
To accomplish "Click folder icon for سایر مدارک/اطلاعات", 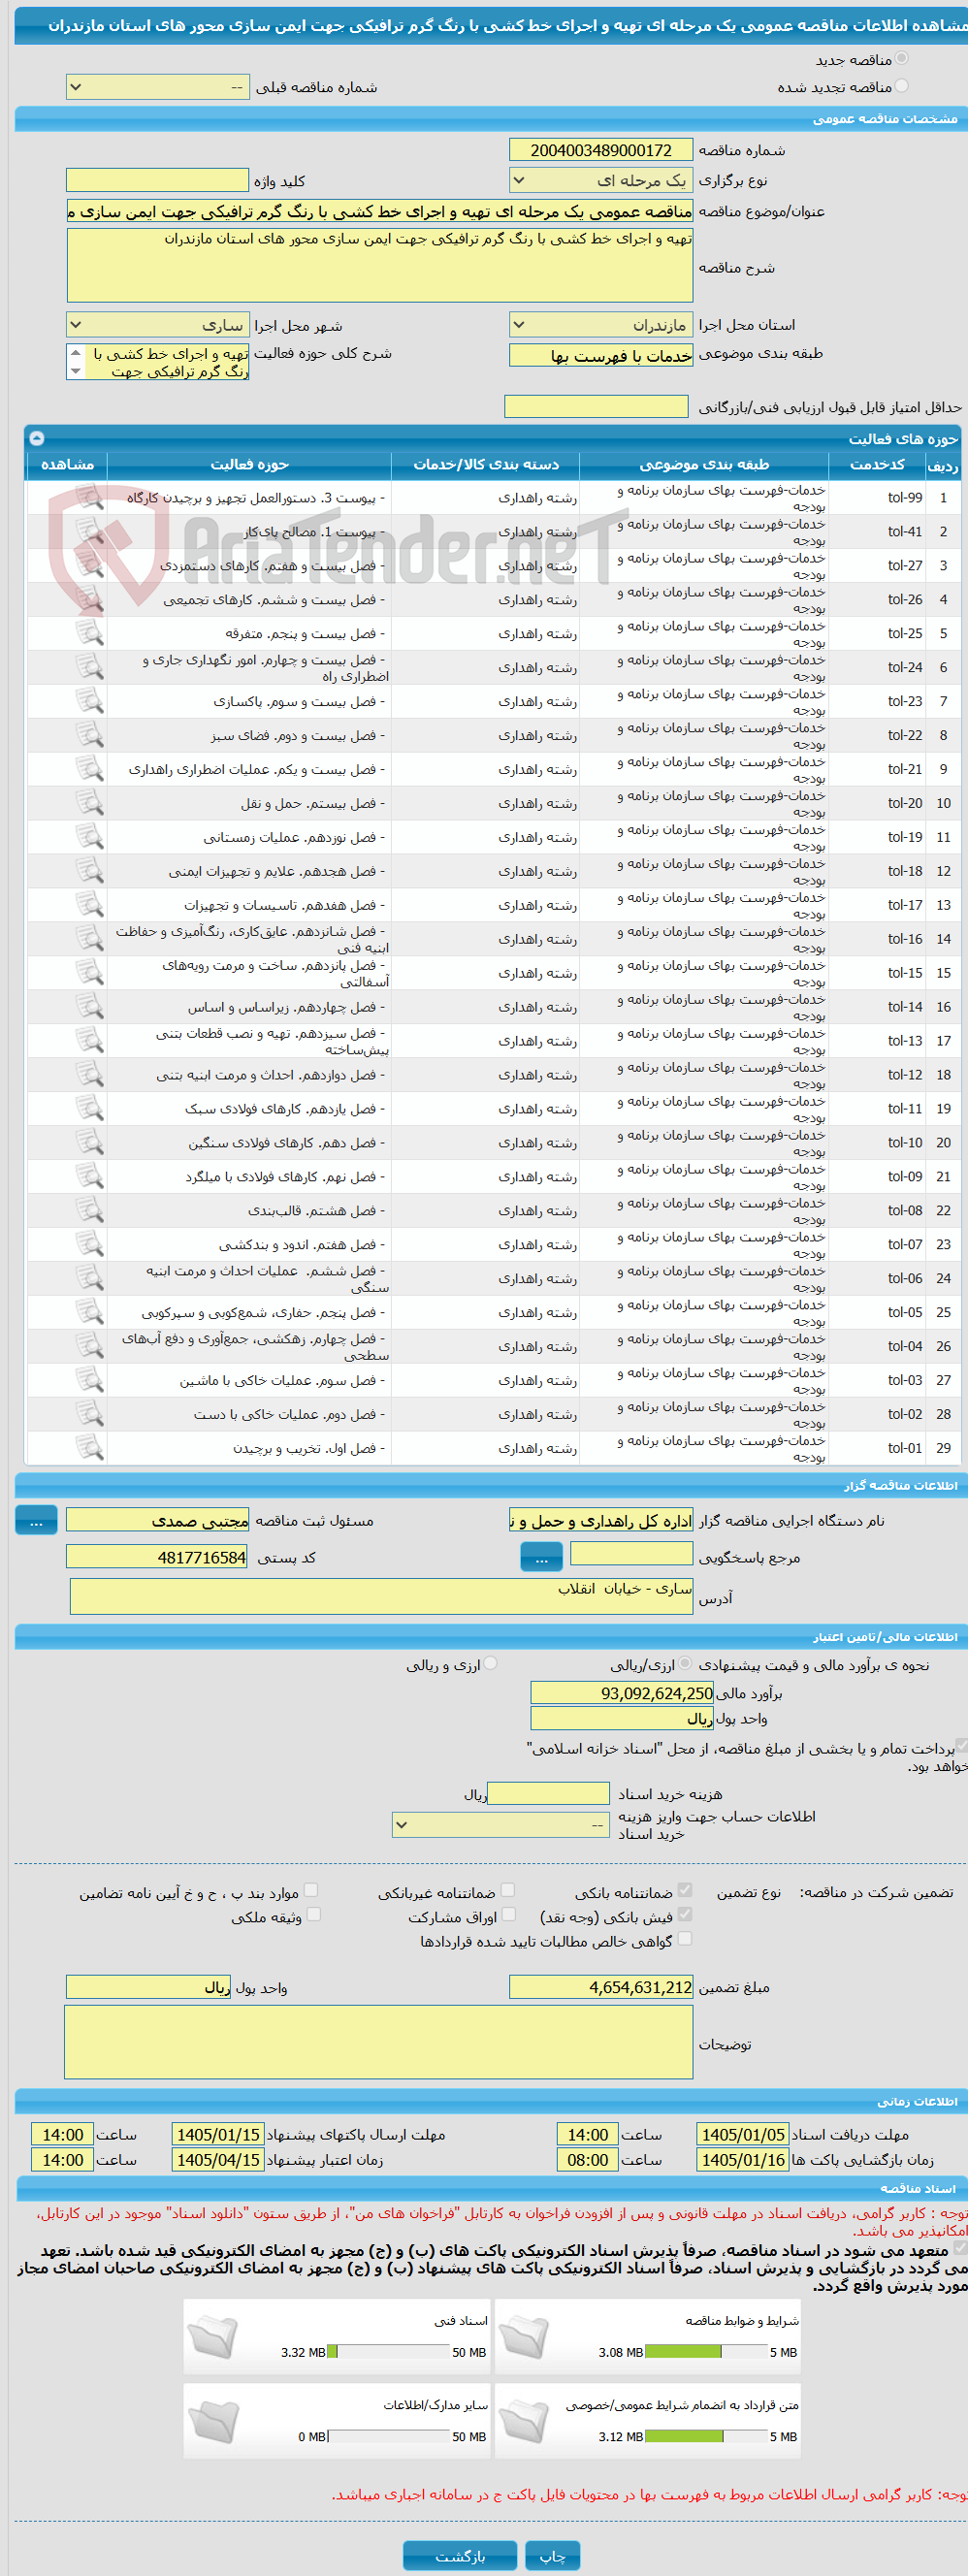I will coord(213,2420).
